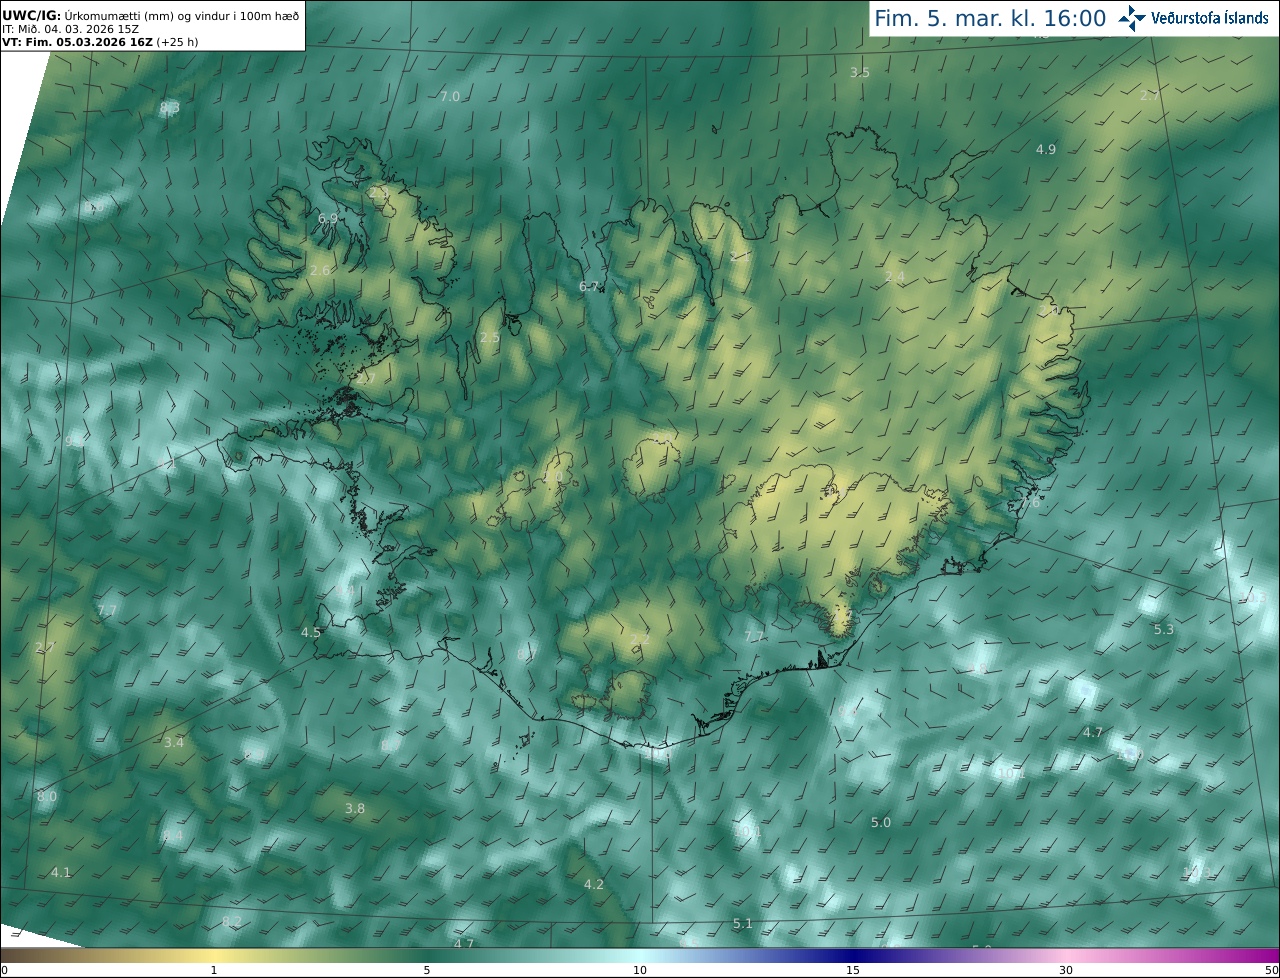Image resolution: width=1280 pixels, height=978 pixels.
Task: Click the 0 tick on the colour bar
Action: coord(3,970)
